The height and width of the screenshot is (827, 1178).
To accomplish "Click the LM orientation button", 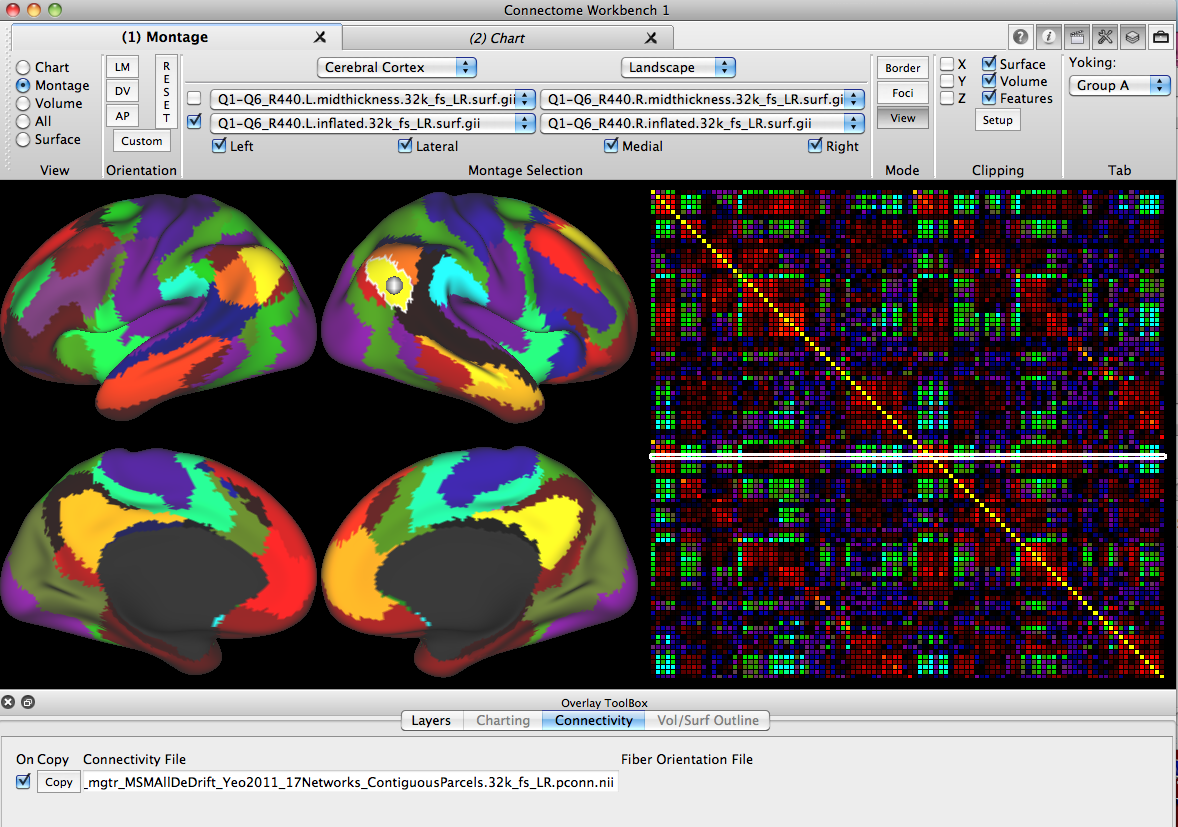I will tap(122, 67).
